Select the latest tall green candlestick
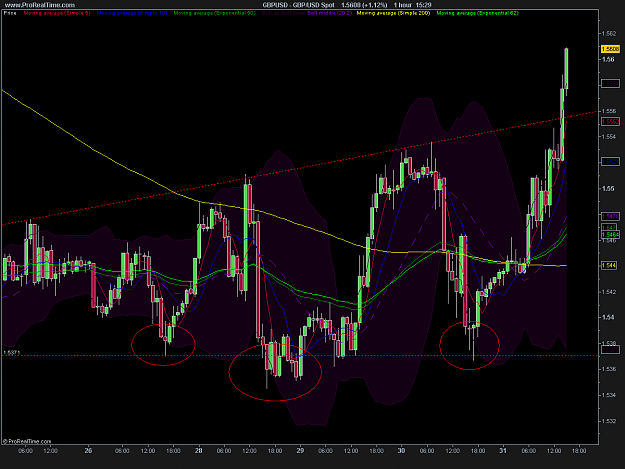Screen dimensions: 625x469 tap(566, 69)
